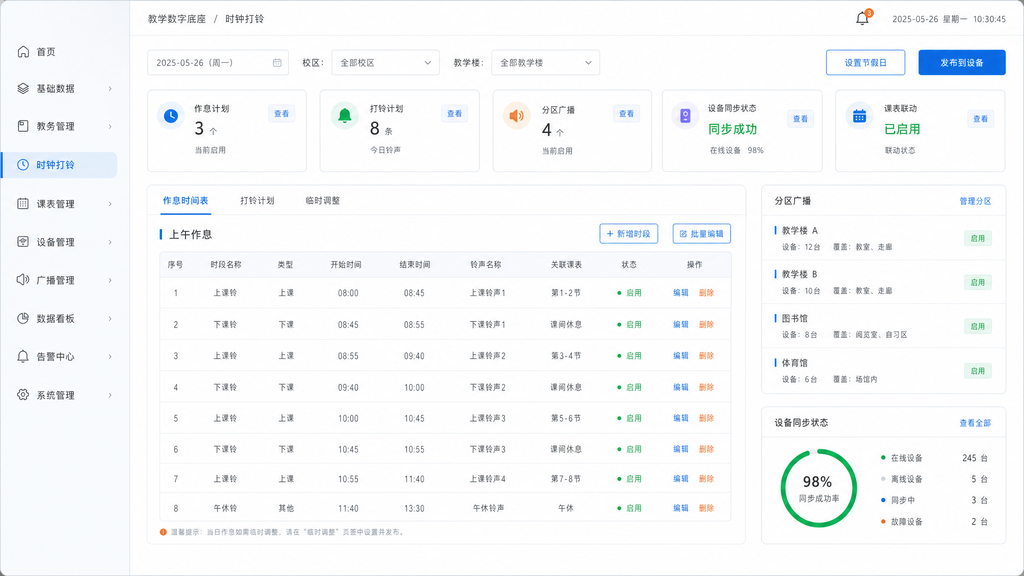Click the 新增时段 button
Viewport: 1024px width, 576px height.
(628, 233)
